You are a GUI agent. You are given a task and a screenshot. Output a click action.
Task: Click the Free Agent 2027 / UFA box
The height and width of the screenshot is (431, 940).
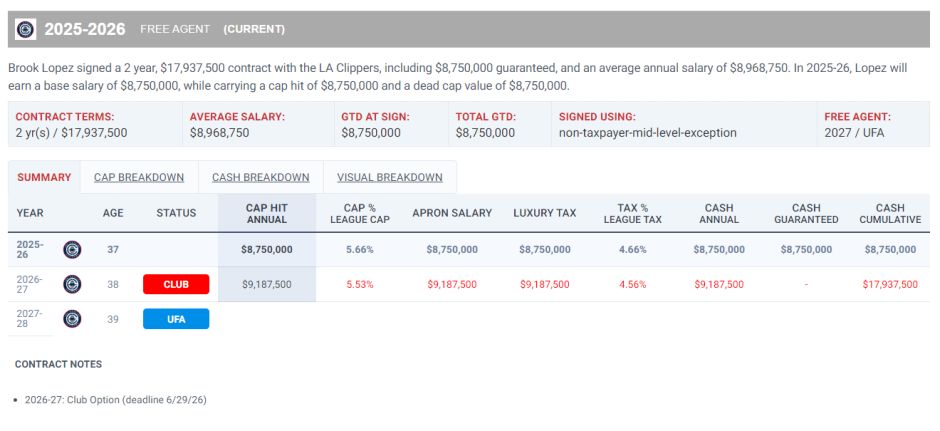point(873,124)
